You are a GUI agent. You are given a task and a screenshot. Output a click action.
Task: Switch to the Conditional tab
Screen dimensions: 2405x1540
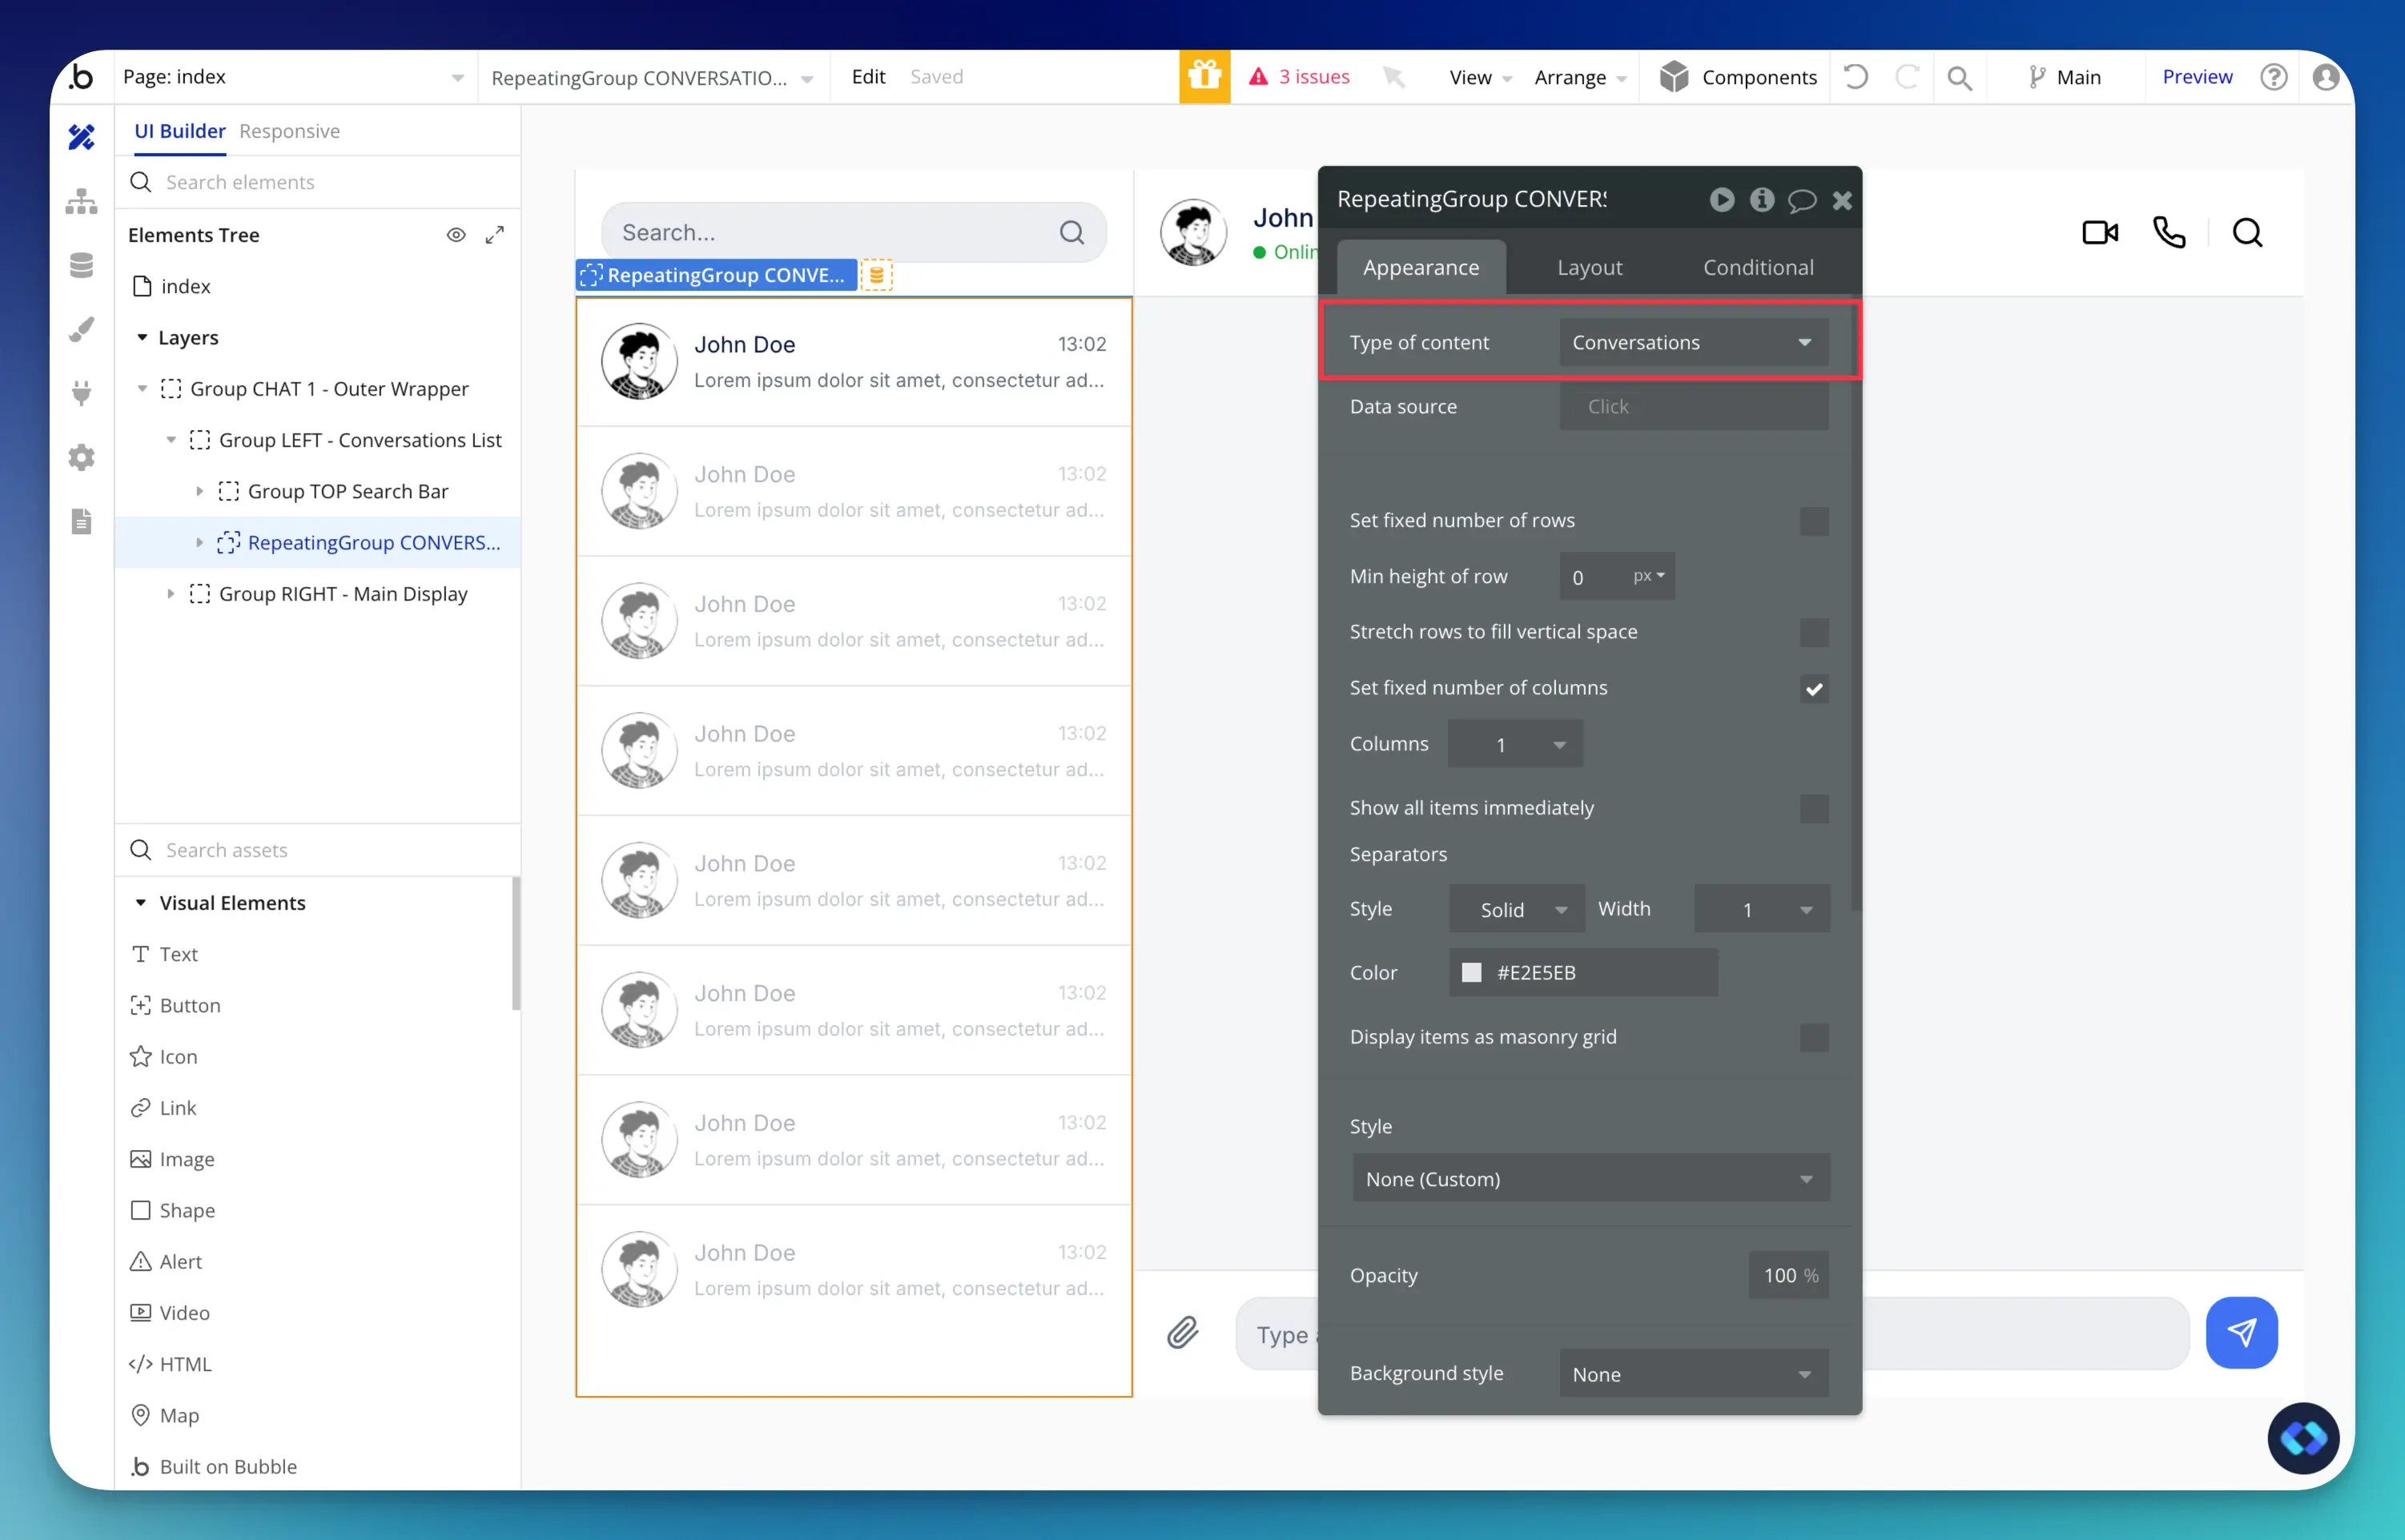pos(1757,267)
